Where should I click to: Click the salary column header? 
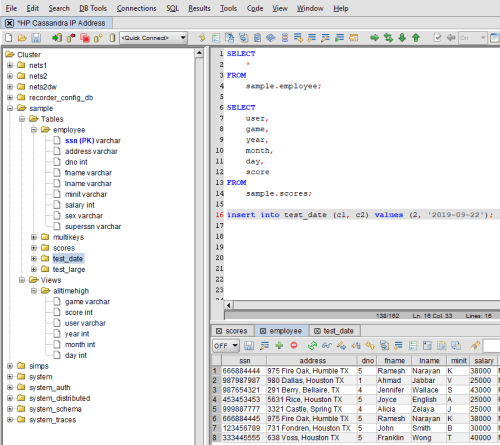483,361
